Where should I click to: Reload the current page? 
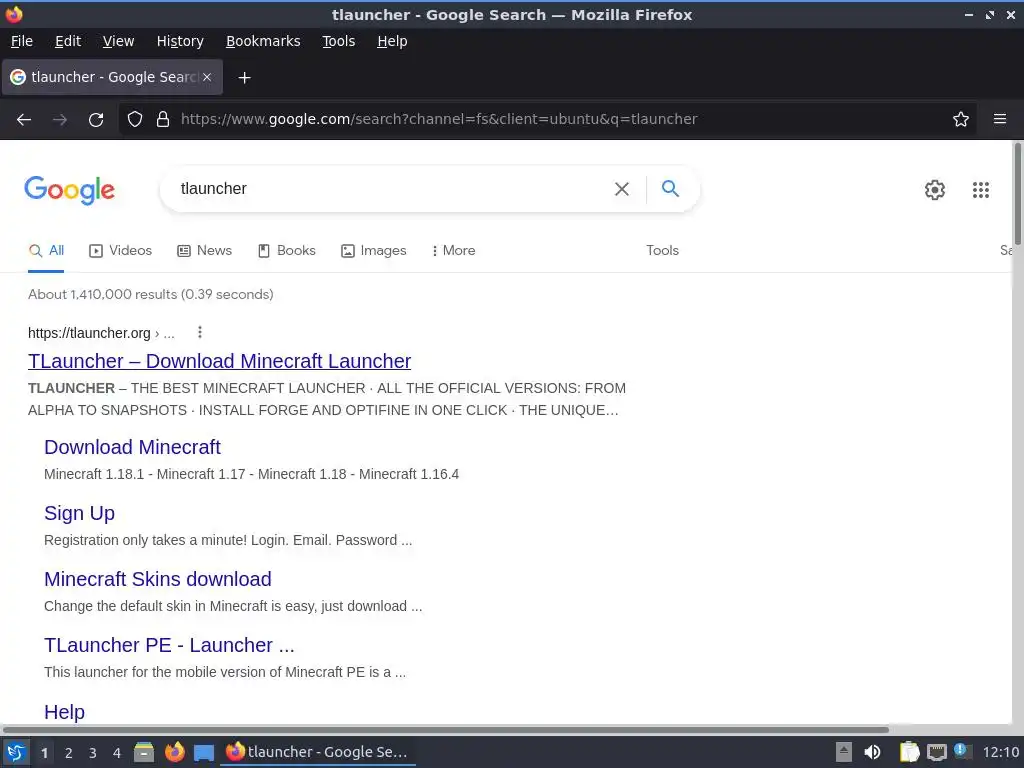point(96,120)
